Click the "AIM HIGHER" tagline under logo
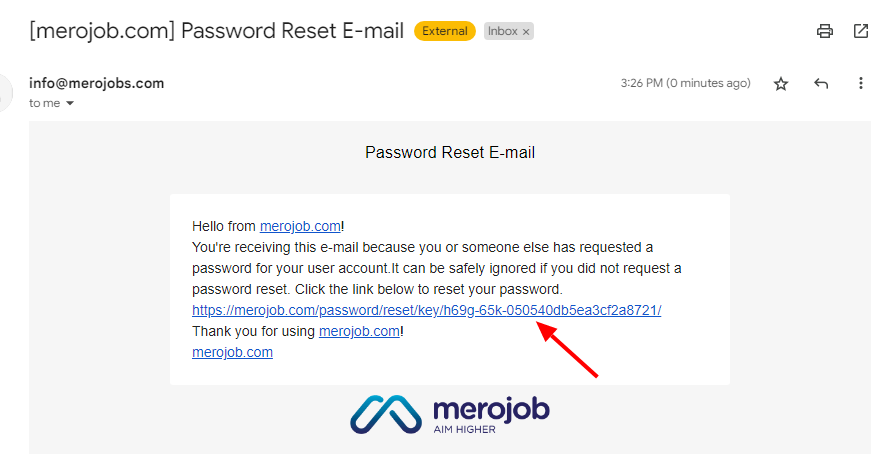 click(x=465, y=430)
